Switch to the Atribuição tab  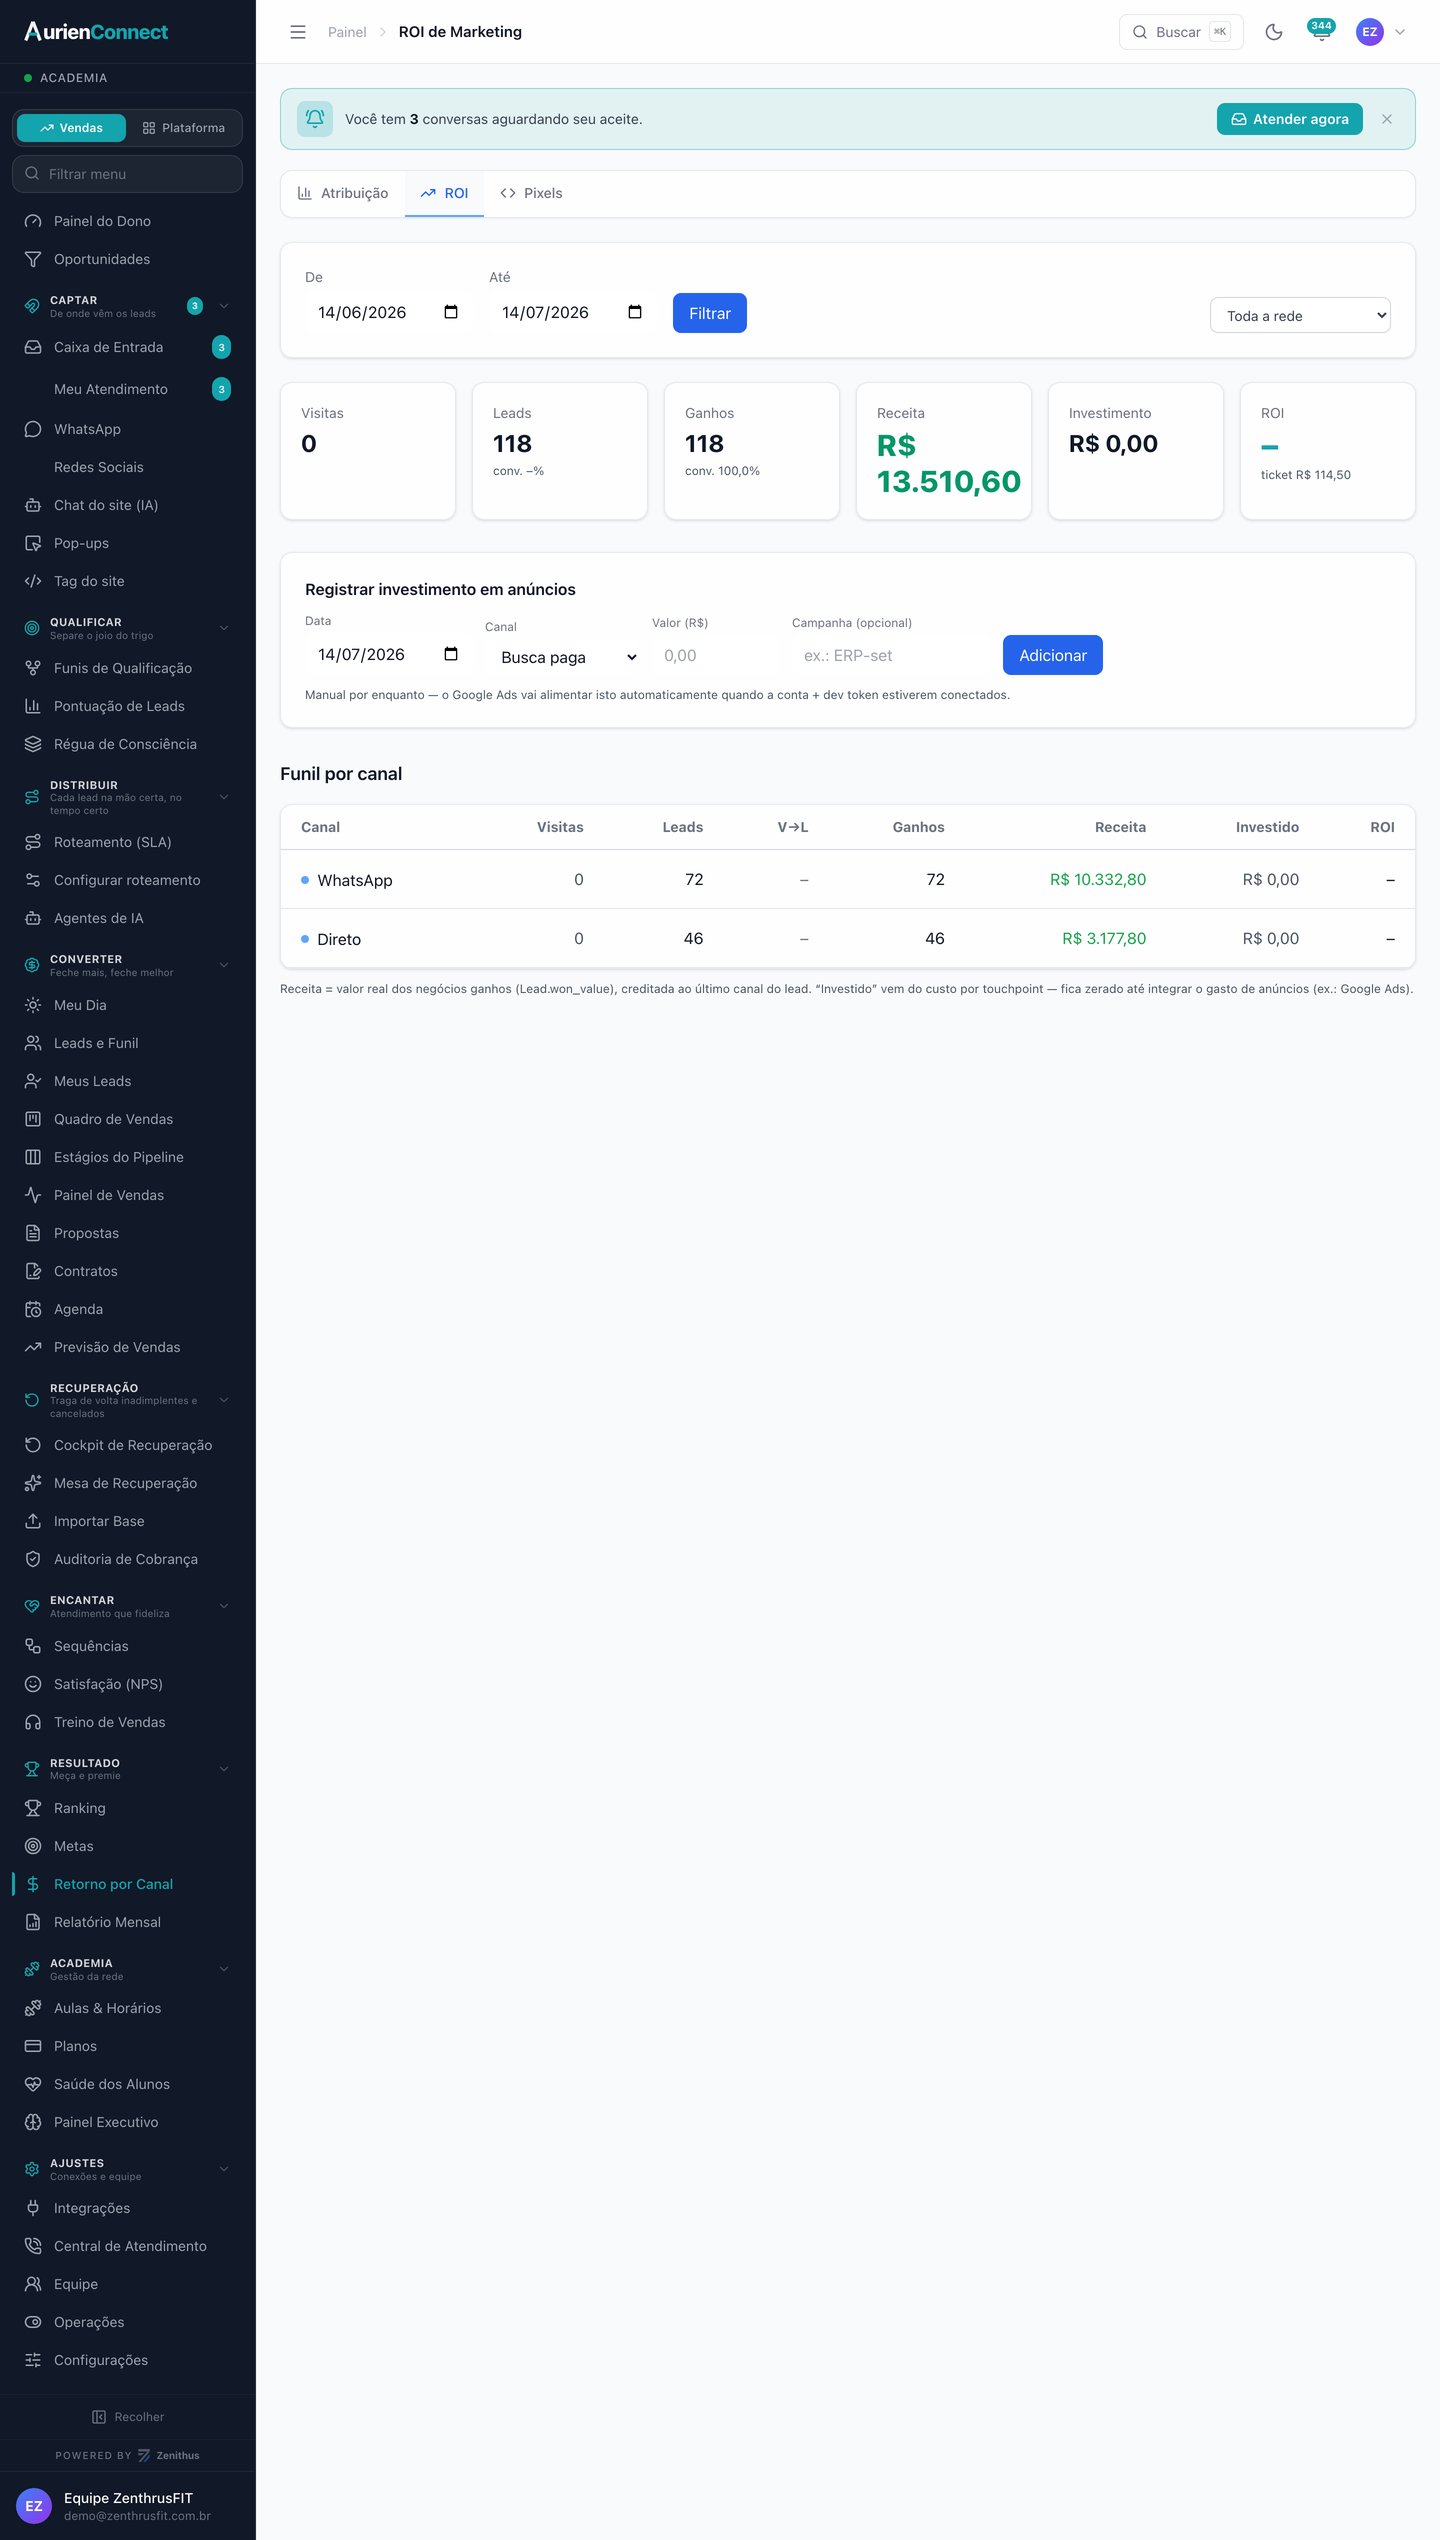click(x=343, y=193)
